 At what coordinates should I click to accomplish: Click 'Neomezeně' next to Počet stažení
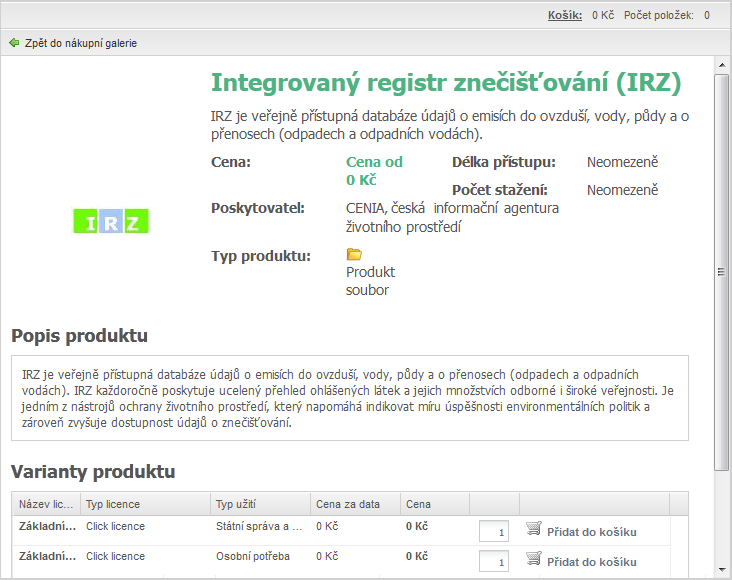[622, 191]
